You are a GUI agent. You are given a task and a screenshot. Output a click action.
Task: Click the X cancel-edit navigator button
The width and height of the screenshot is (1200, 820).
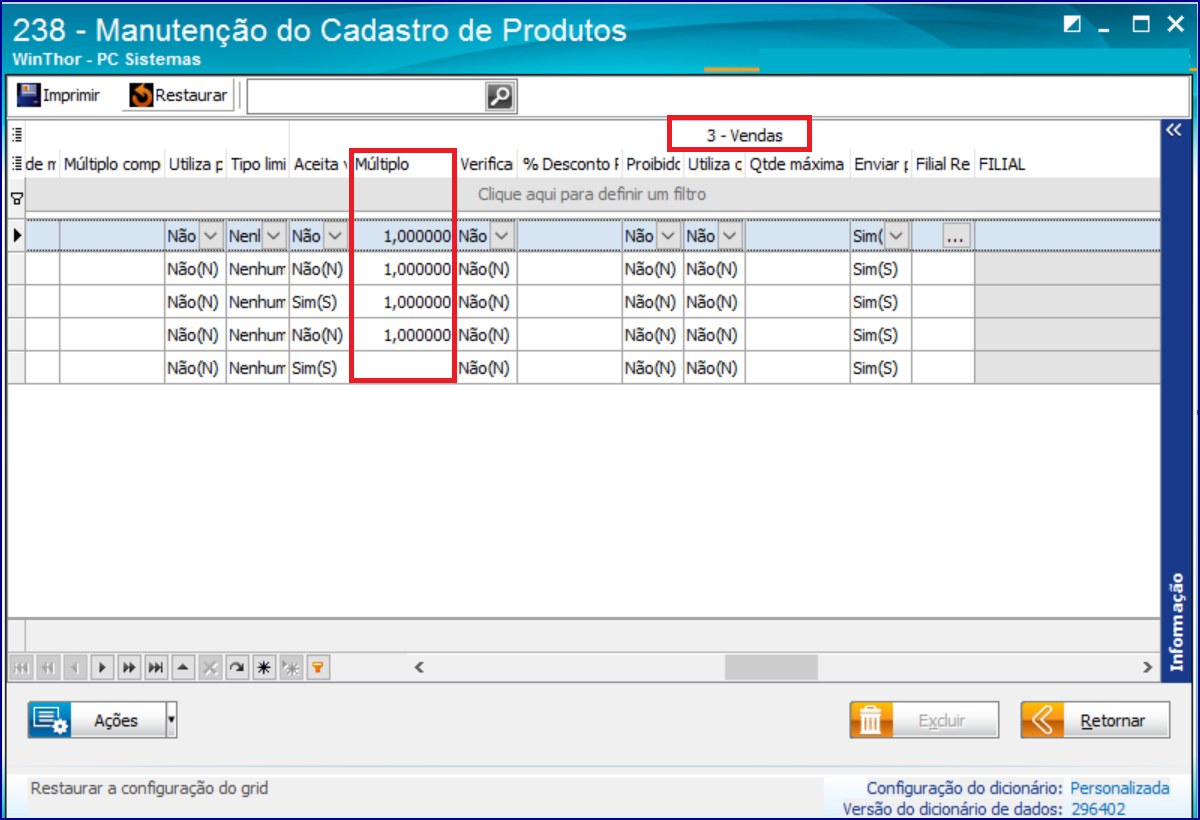[209, 667]
